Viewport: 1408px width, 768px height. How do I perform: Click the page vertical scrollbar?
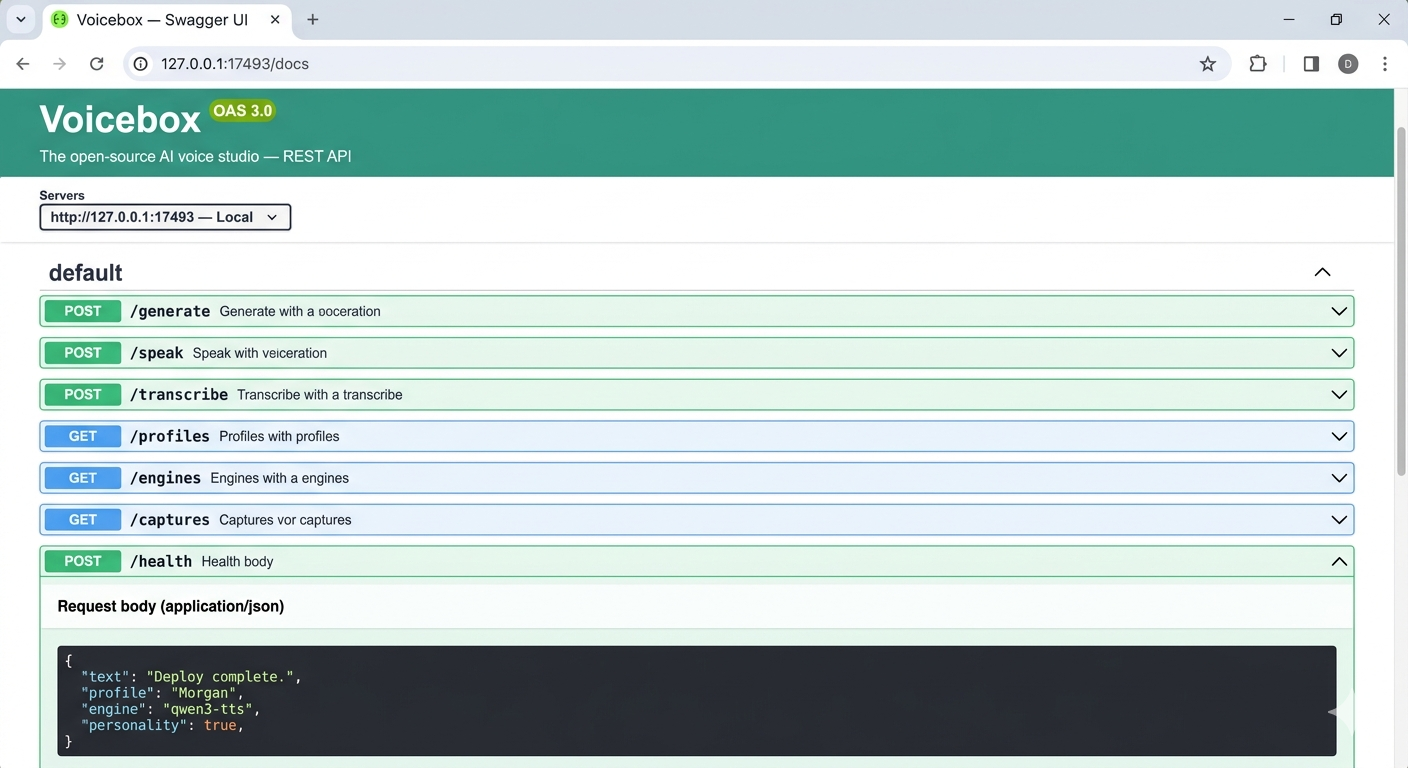pos(1400,300)
